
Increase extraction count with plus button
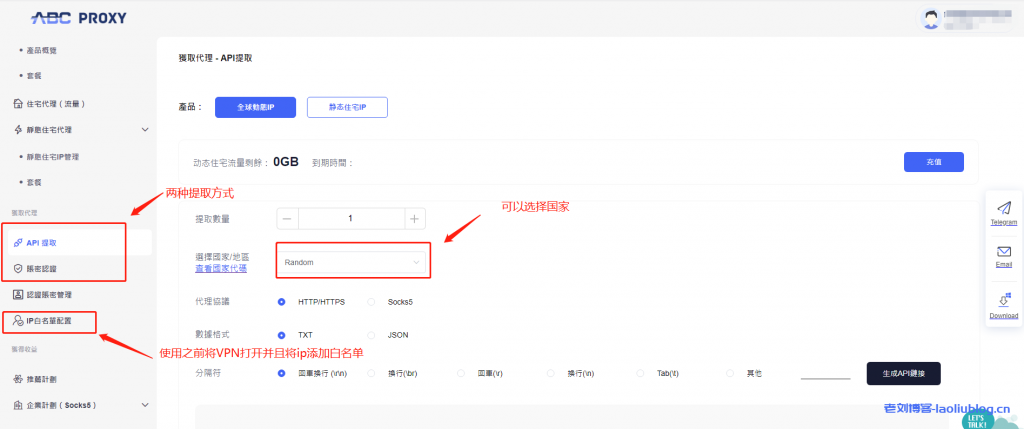pos(416,218)
